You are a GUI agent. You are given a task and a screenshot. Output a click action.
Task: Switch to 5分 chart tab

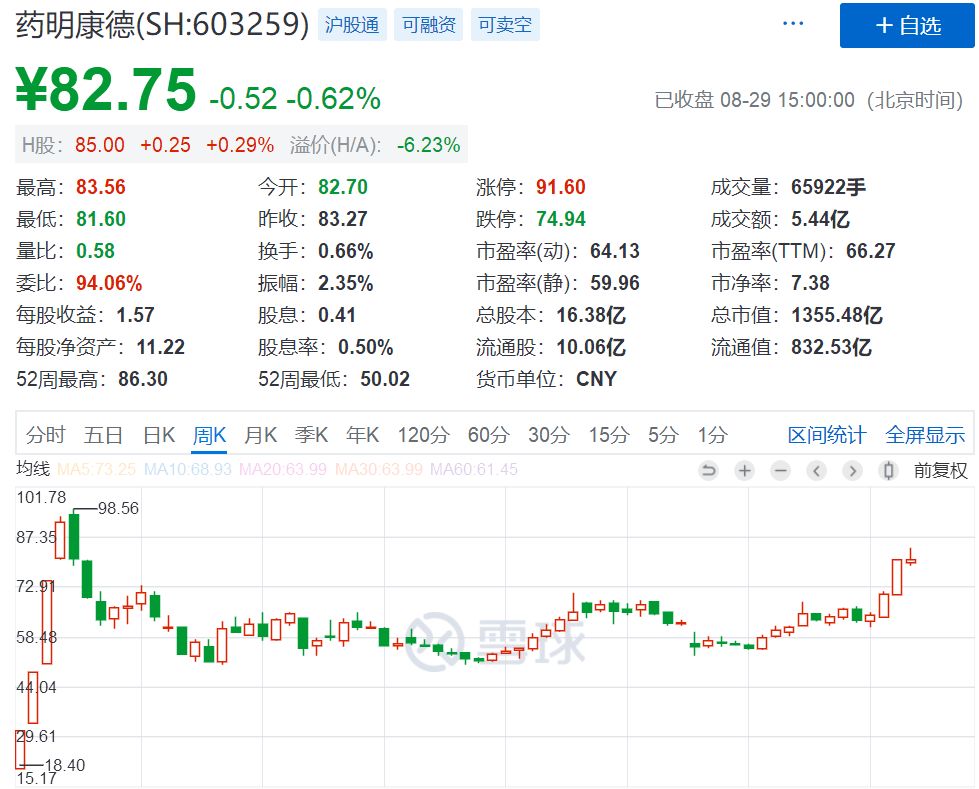click(663, 434)
